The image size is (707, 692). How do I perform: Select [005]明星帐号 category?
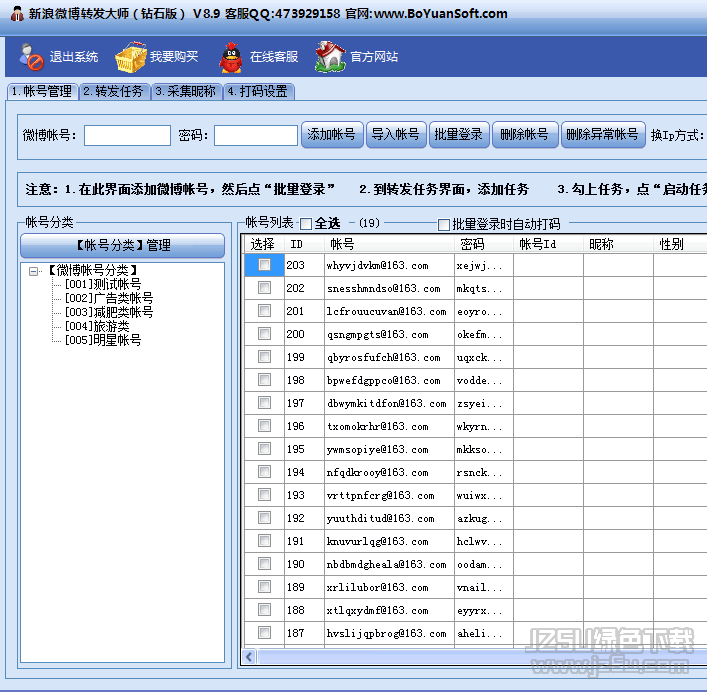click(103, 340)
